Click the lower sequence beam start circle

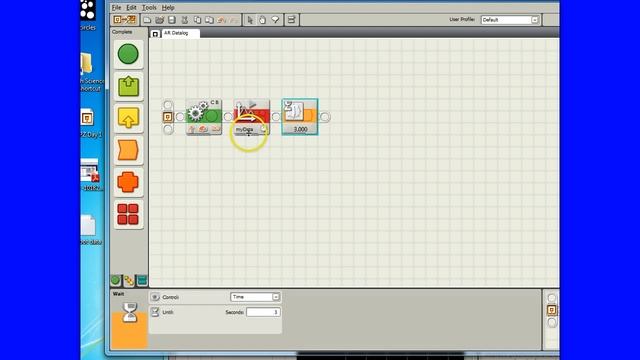(168, 129)
